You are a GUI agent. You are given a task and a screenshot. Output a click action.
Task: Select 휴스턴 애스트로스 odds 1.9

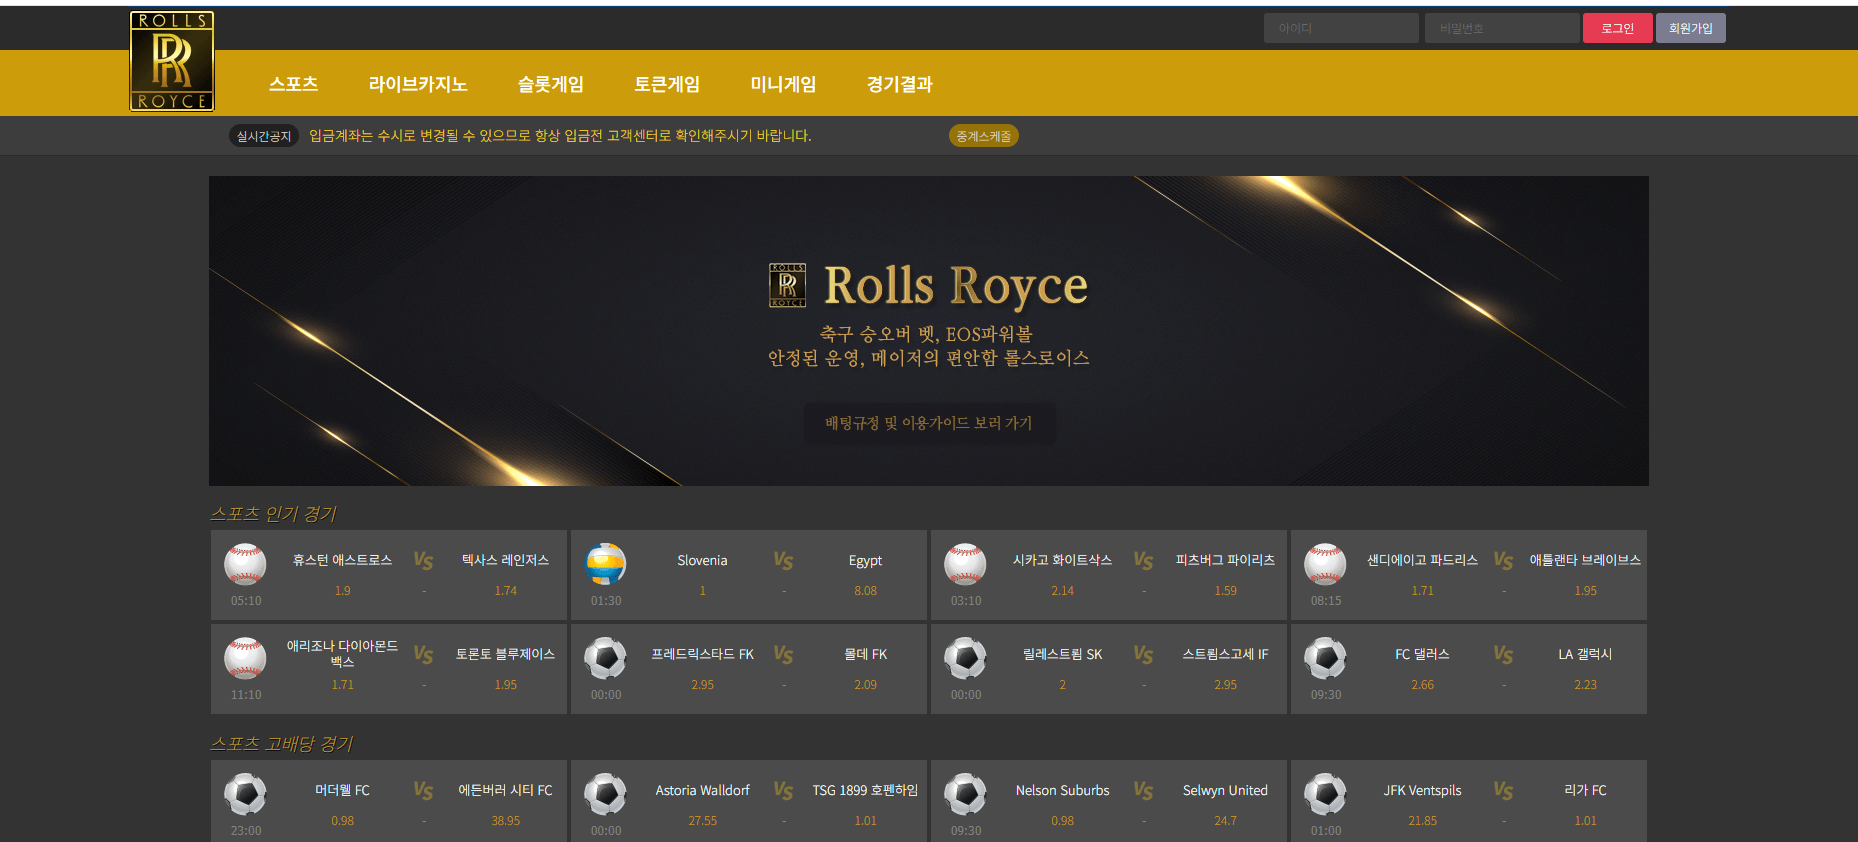[x=342, y=591]
